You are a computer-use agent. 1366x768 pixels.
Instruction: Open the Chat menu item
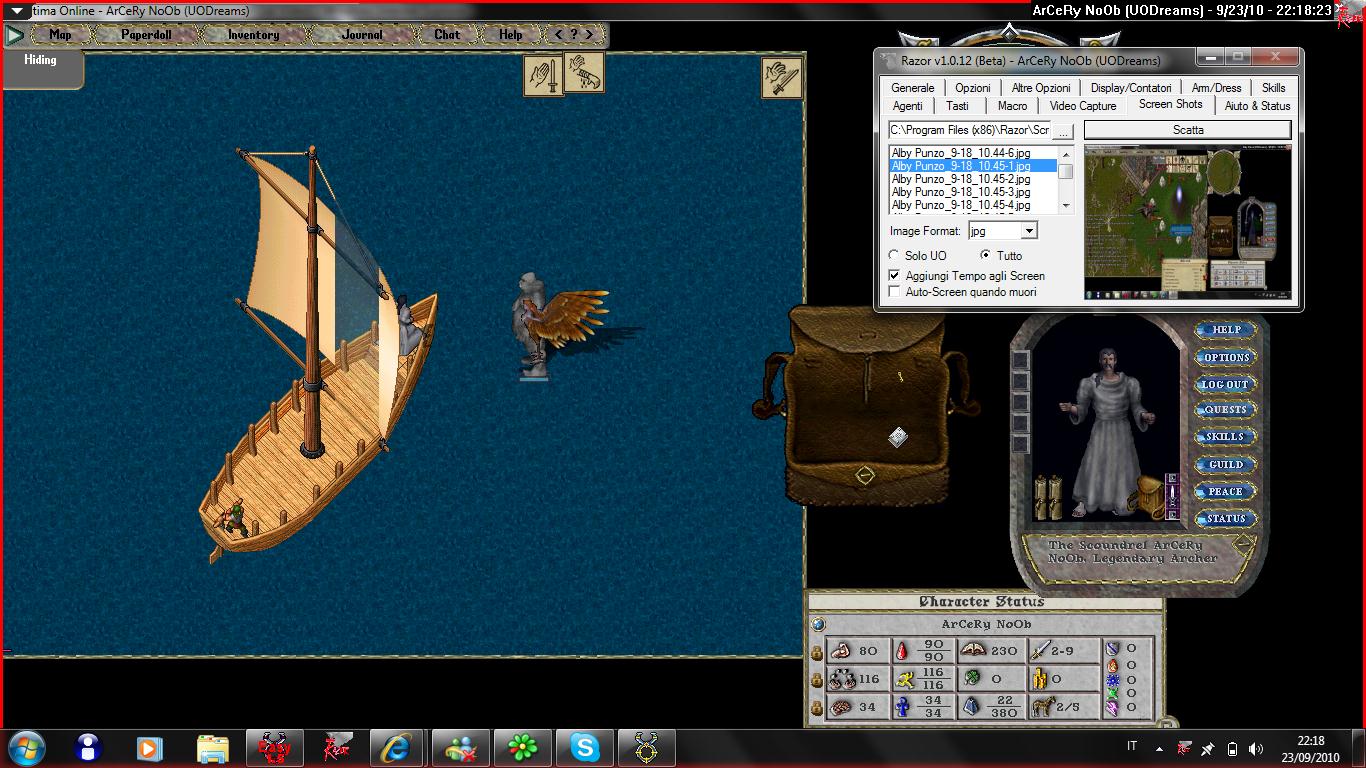tap(447, 35)
